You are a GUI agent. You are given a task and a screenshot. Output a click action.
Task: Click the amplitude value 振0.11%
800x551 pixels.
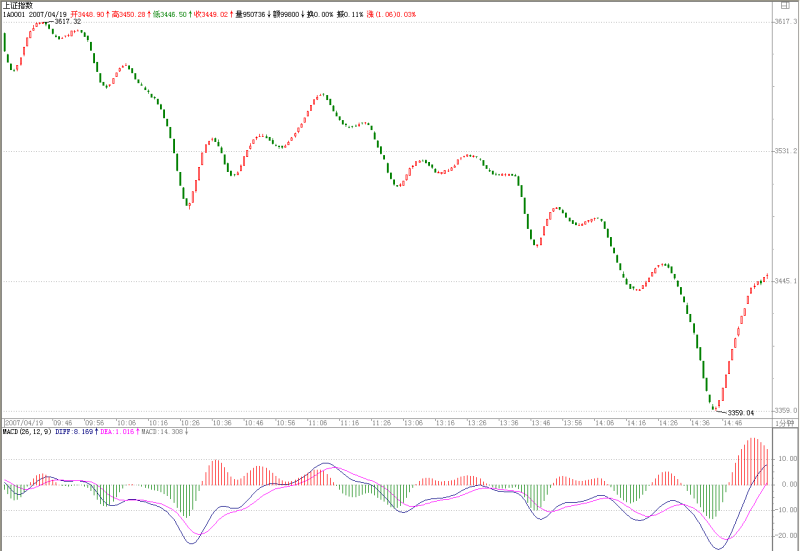(x=350, y=14)
